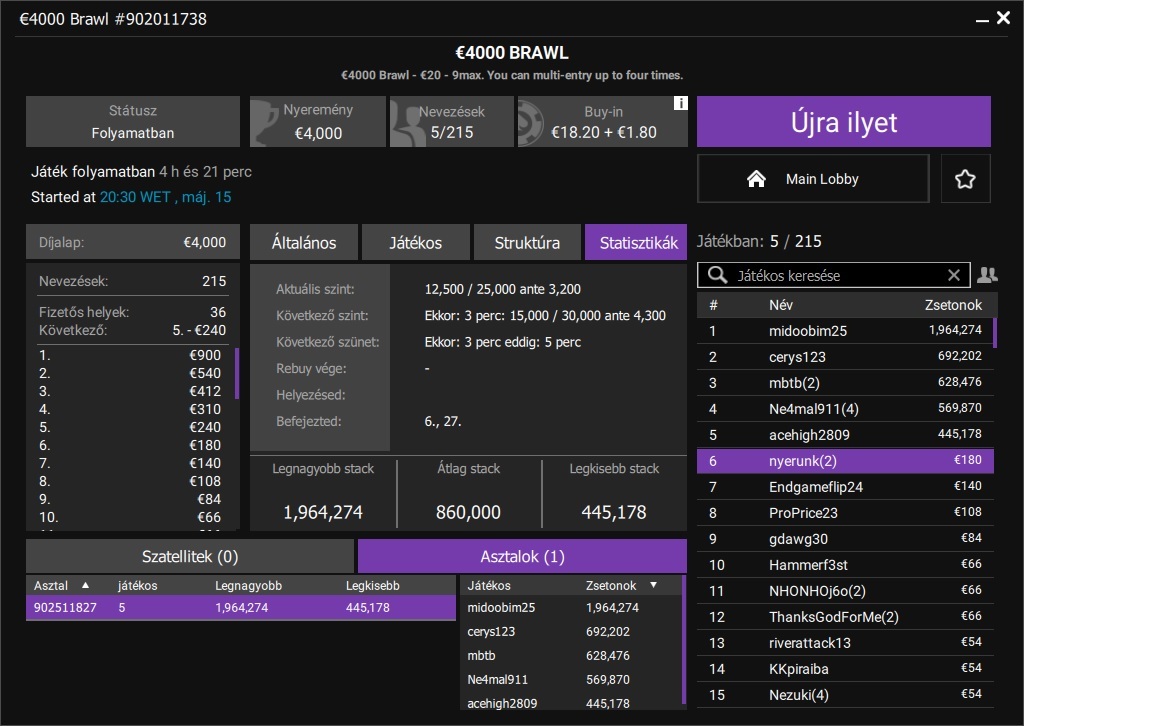Select midoobim25 in table players list
This screenshot has height=726, width=1152.
point(571,608)
